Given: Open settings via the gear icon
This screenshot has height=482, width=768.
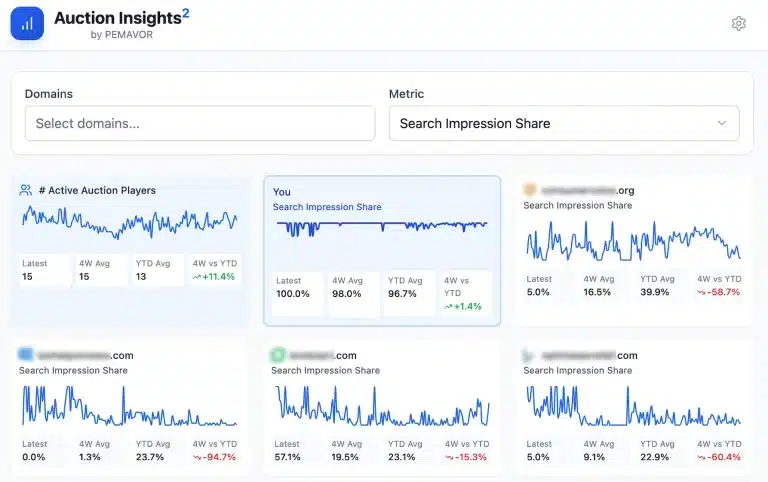Looking at the screenshot, I should 739,24.
